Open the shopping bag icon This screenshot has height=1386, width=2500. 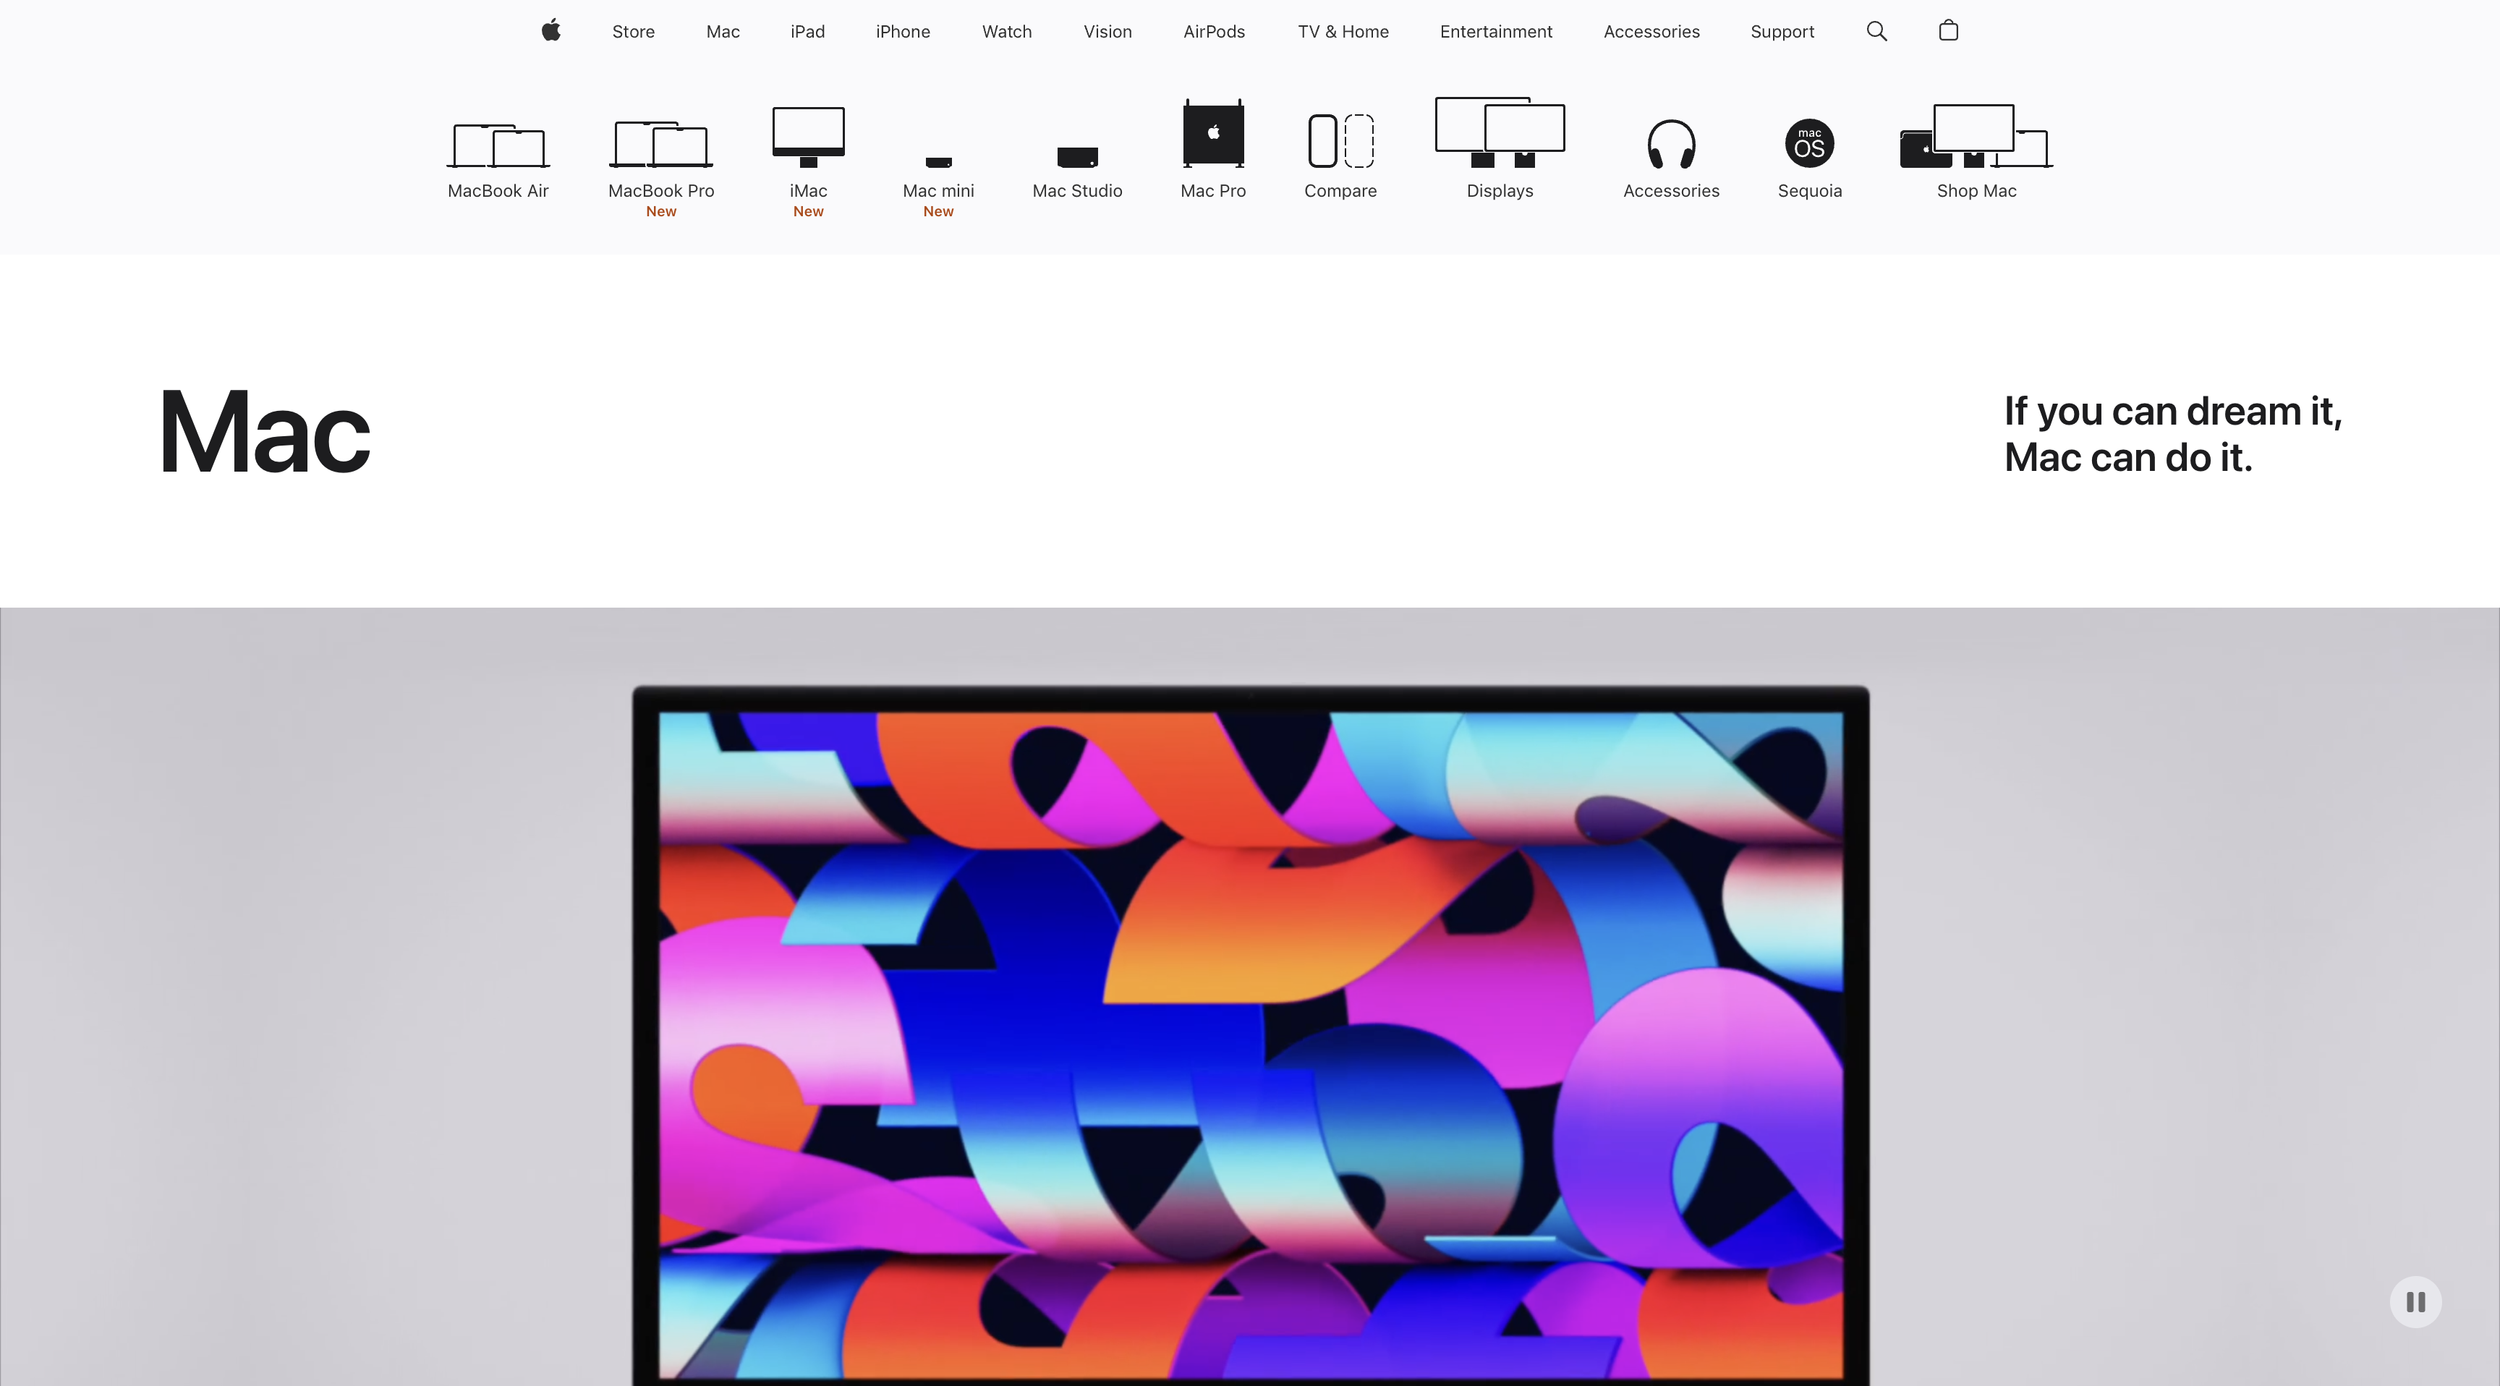click(1948, 31)
